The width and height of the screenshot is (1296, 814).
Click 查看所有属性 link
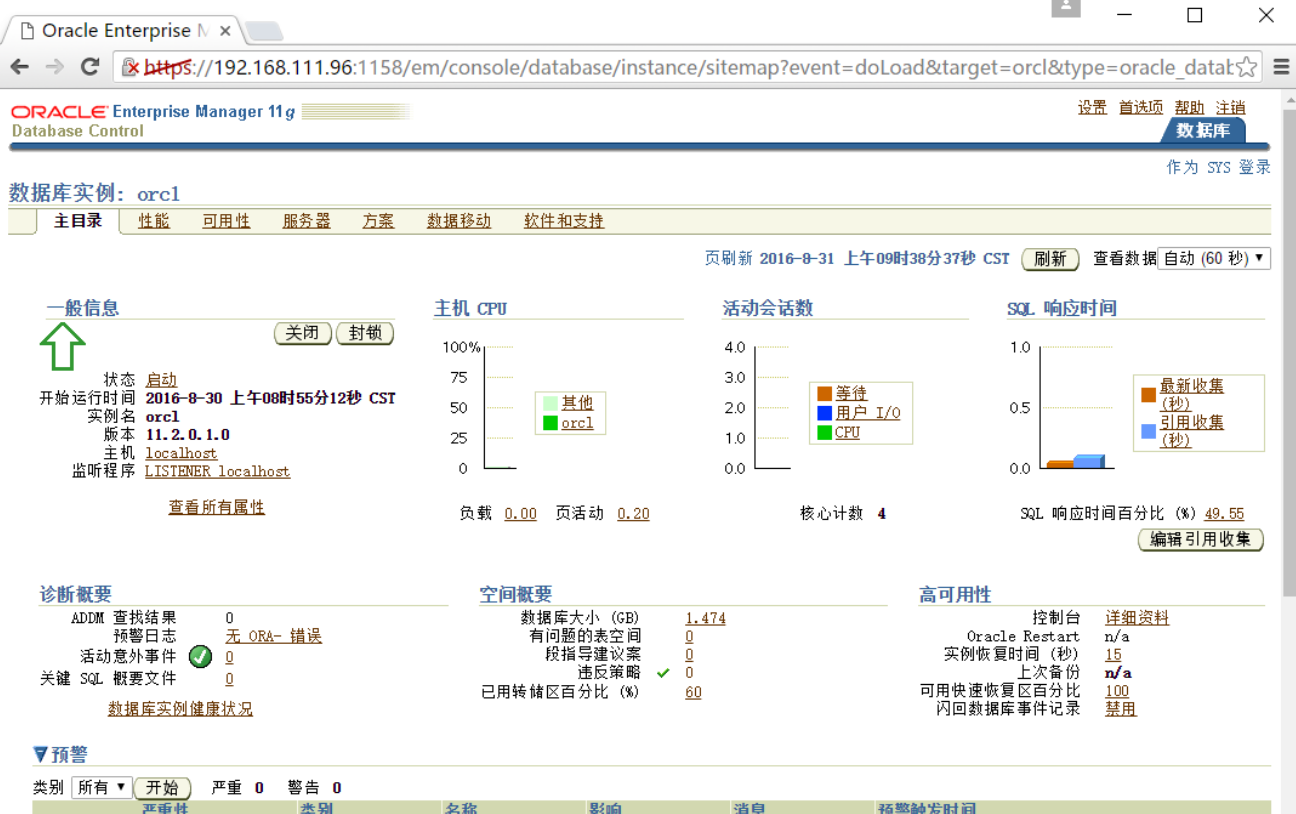(x=217, y=507)
